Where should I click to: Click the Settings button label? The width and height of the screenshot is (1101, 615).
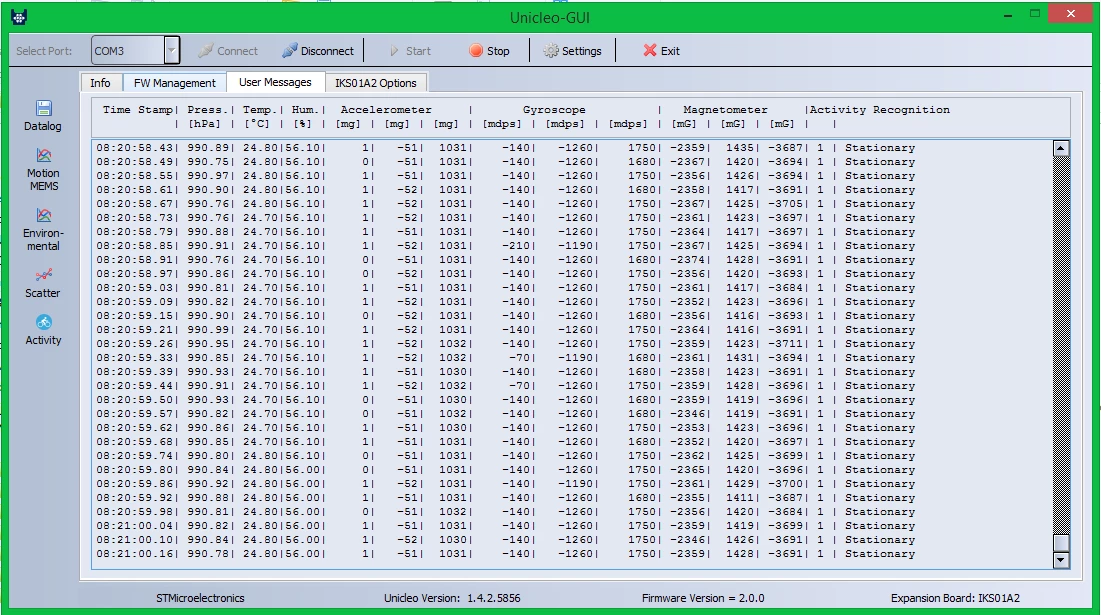tap(581, 51)
